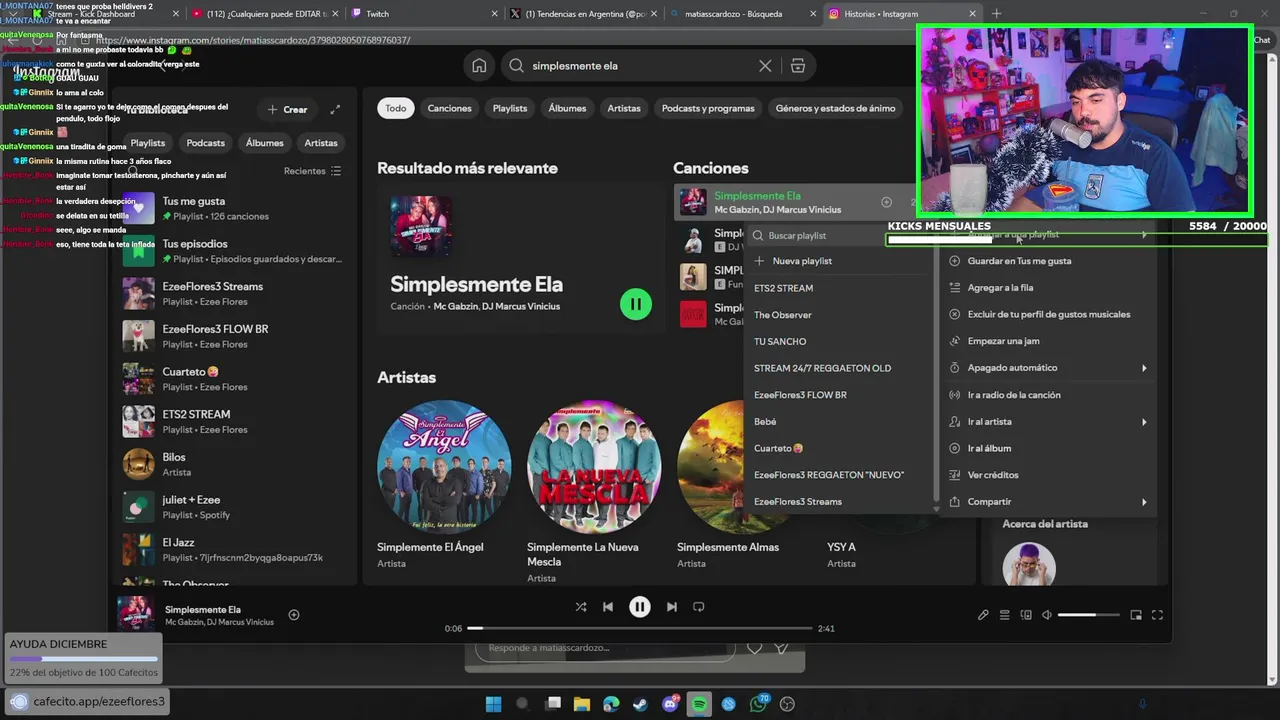
Task: Select Agregar a la fila
Action: [x=1048, y=288]
